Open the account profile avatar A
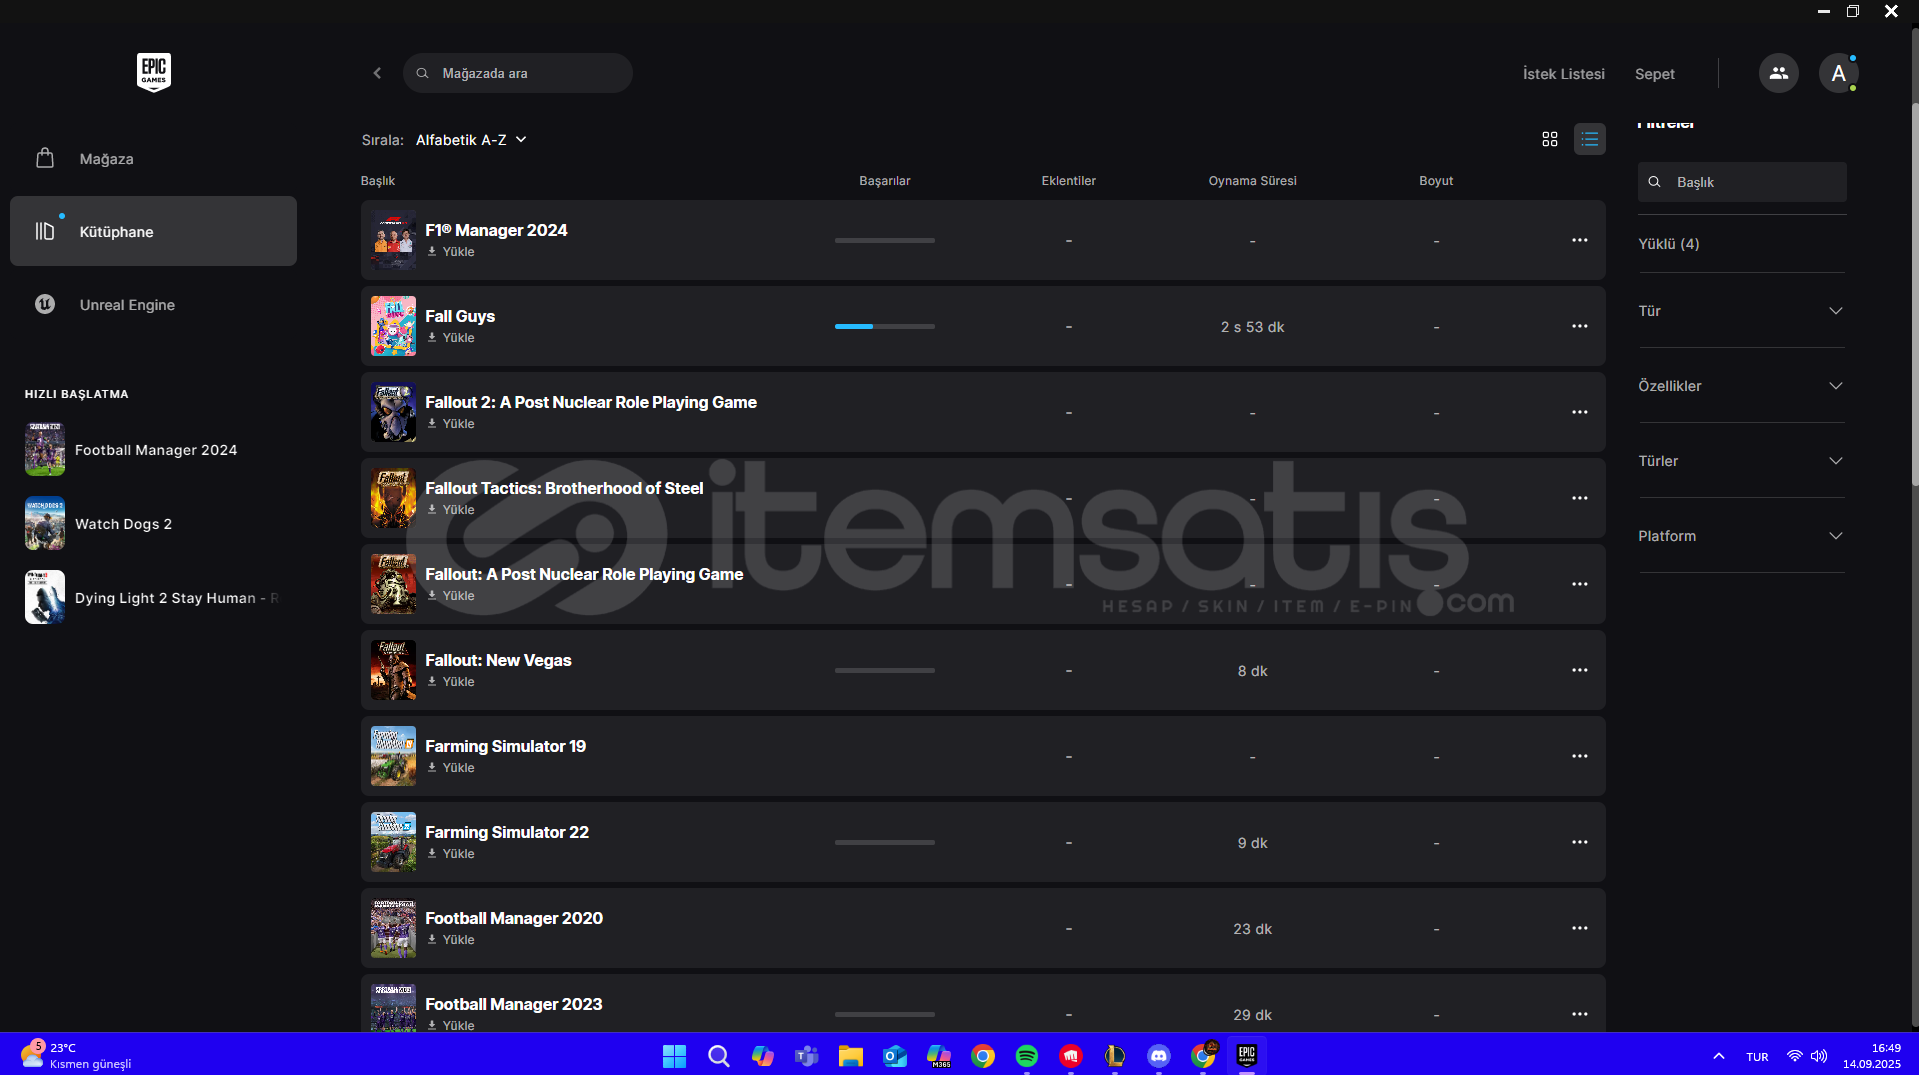1919x1075 pixels. [x=1838, y=73]
